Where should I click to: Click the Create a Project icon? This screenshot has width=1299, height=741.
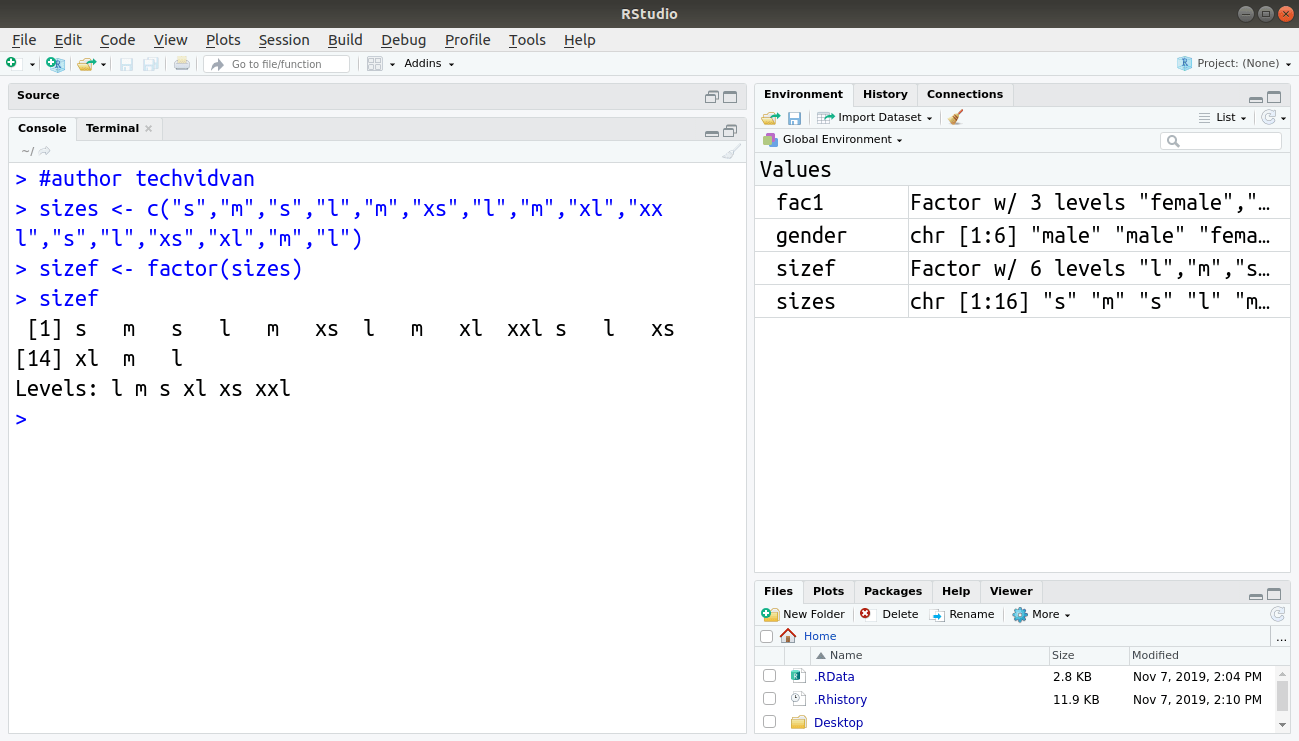point(55,63)
